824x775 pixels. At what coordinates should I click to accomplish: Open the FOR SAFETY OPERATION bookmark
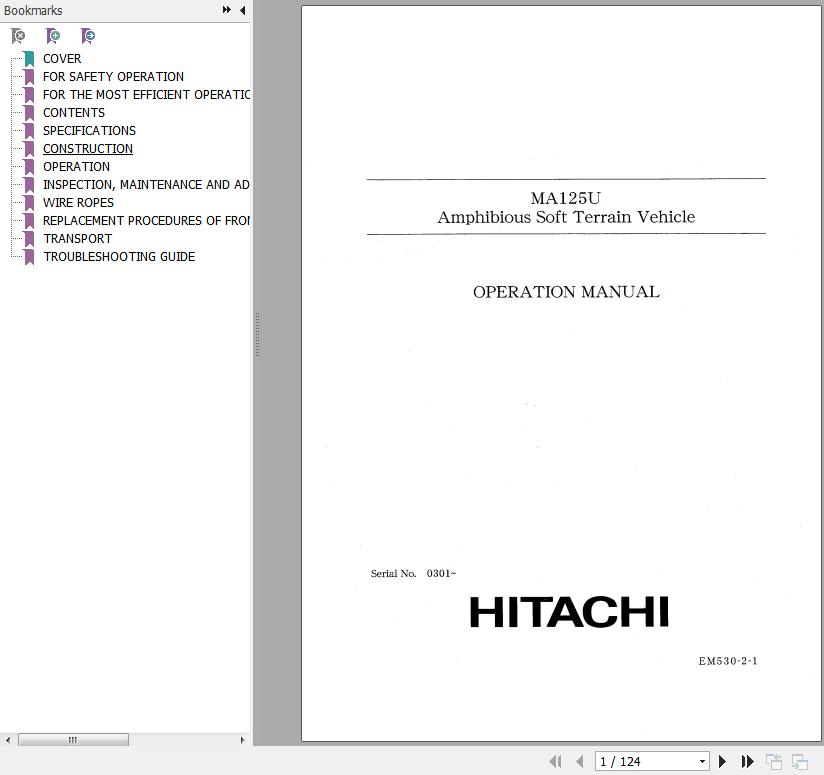pos(114,77)
